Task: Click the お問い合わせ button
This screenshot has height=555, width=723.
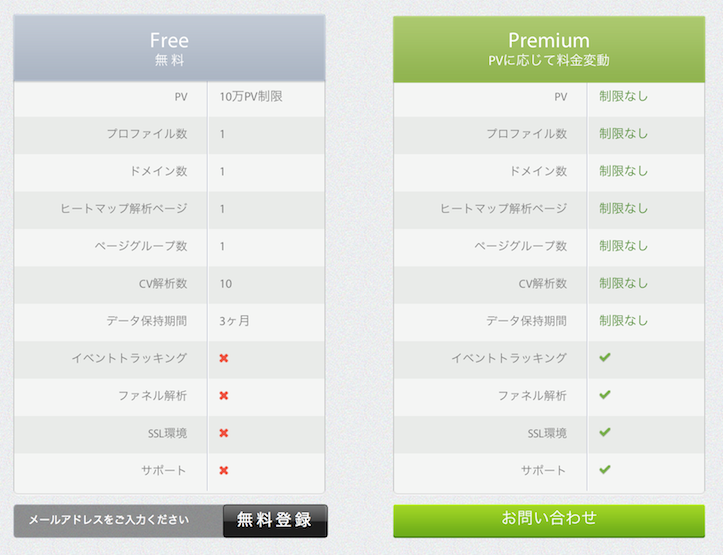Action: click(x=548, y=519)
